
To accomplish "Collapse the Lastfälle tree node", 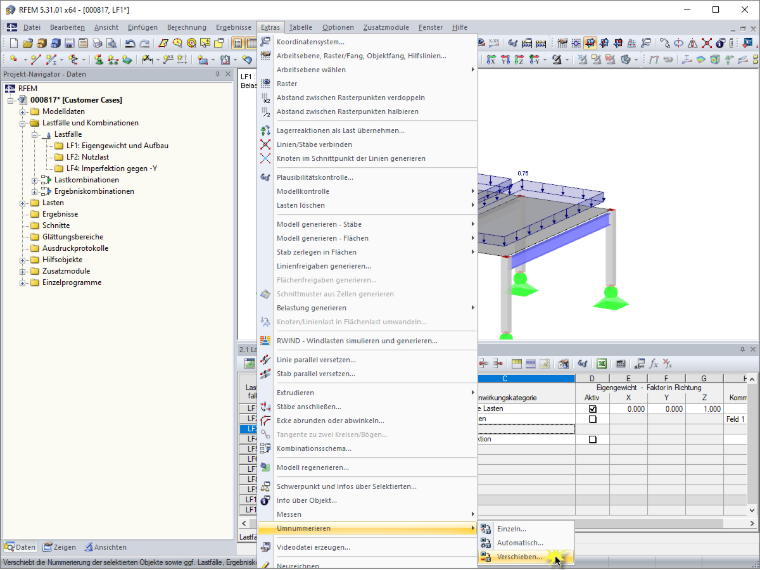I will [34, 134].
